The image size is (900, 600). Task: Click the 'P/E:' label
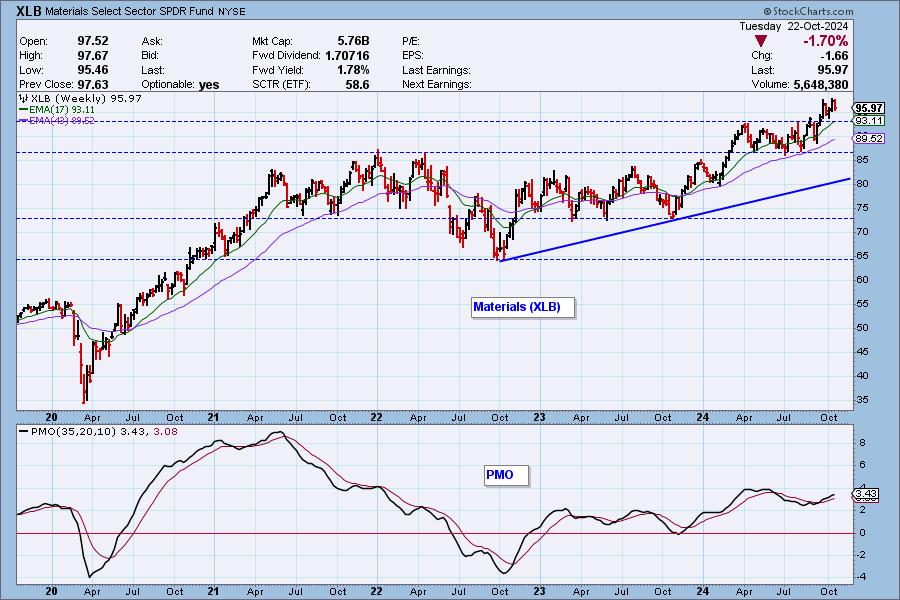click(x=411, y=41)
